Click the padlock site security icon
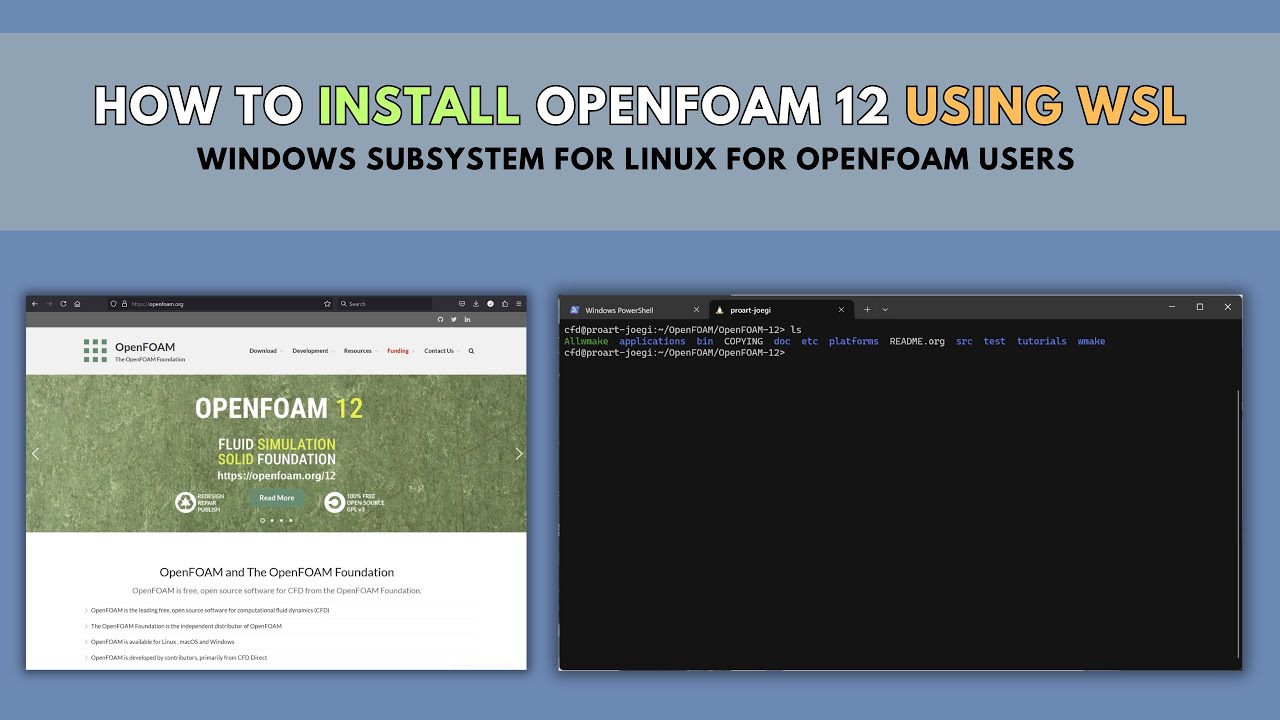The image size is (1280, 720). click(x=124, y=303)
